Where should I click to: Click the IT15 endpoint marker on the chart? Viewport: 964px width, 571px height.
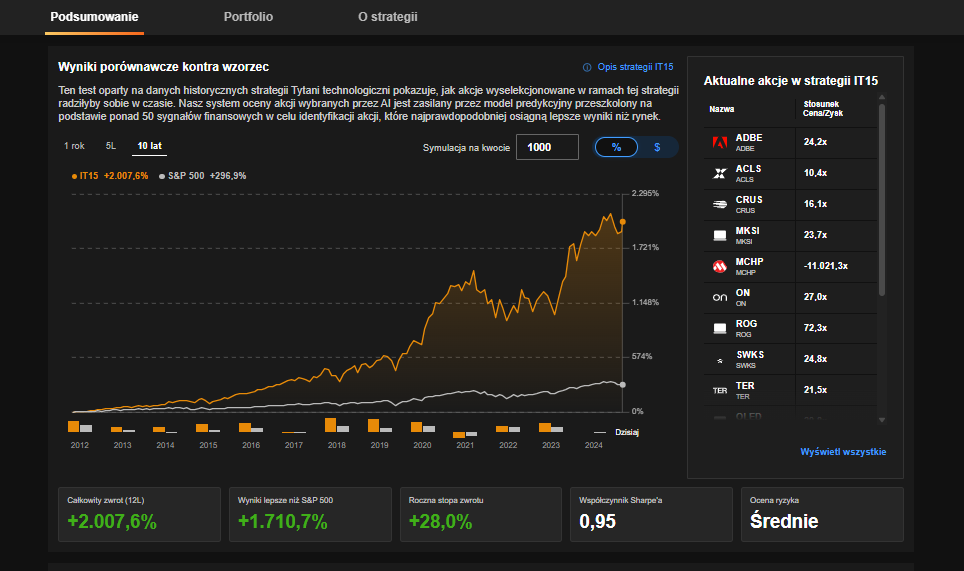click(623, 222)
